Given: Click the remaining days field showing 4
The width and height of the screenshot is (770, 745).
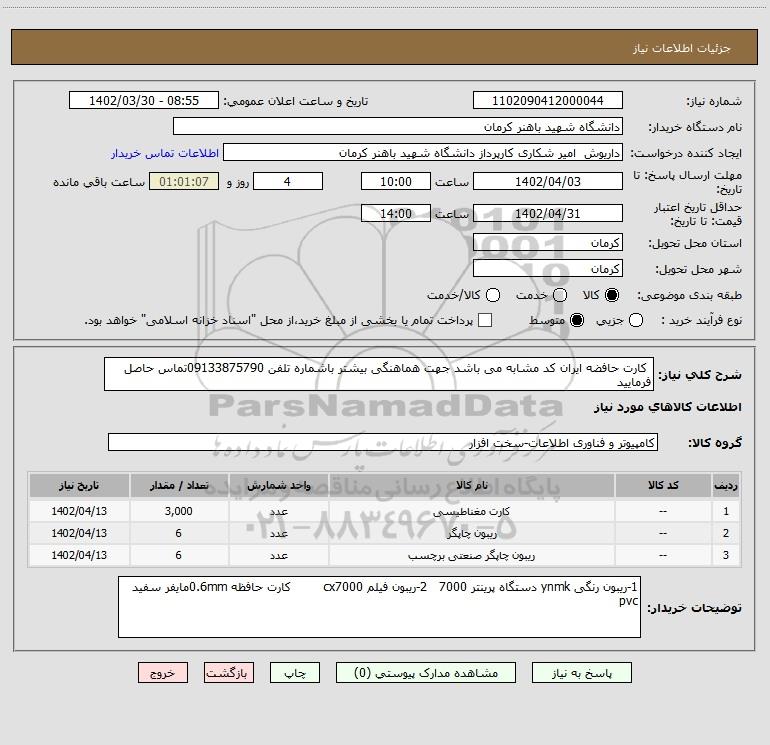Looking at the screenshot, I should pyautogui.click(x=288, y=182).
